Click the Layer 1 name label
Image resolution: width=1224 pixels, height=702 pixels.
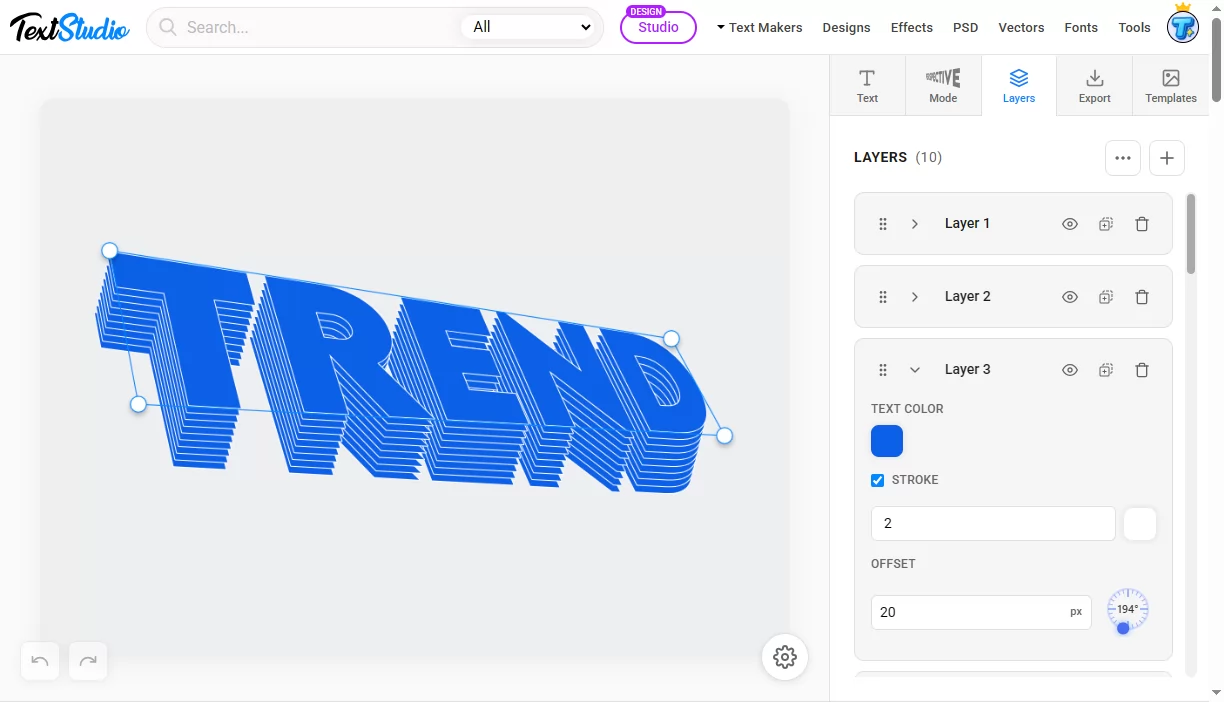[967, 224]
